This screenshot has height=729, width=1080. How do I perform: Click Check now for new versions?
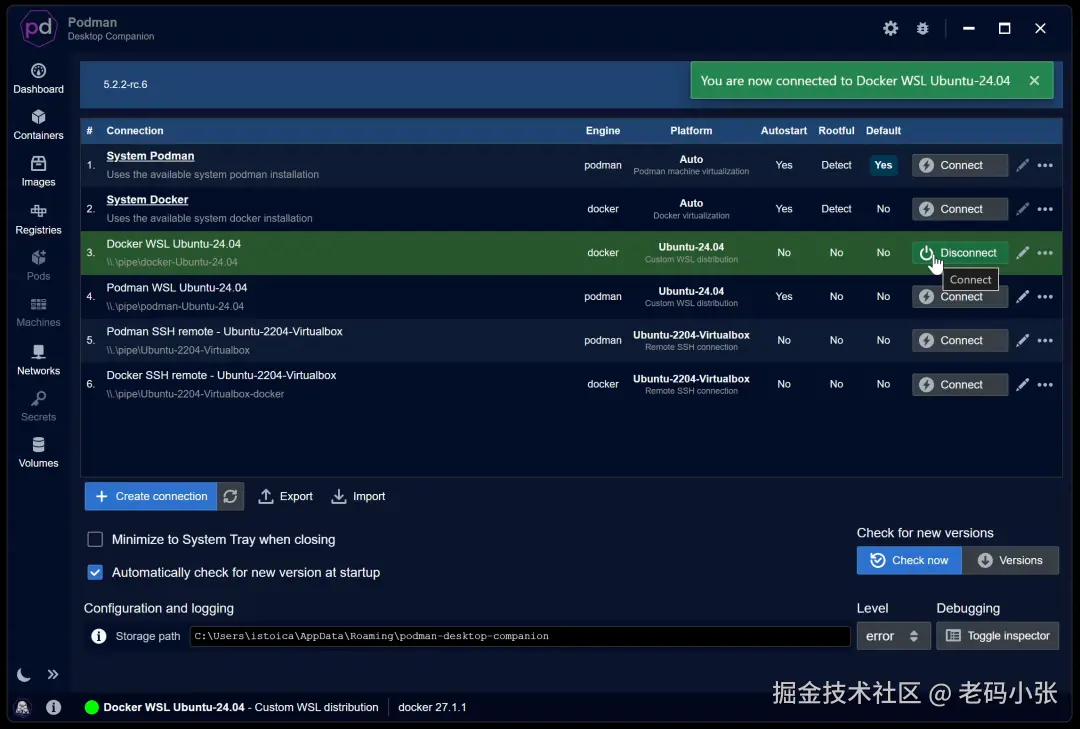point(909,560)
